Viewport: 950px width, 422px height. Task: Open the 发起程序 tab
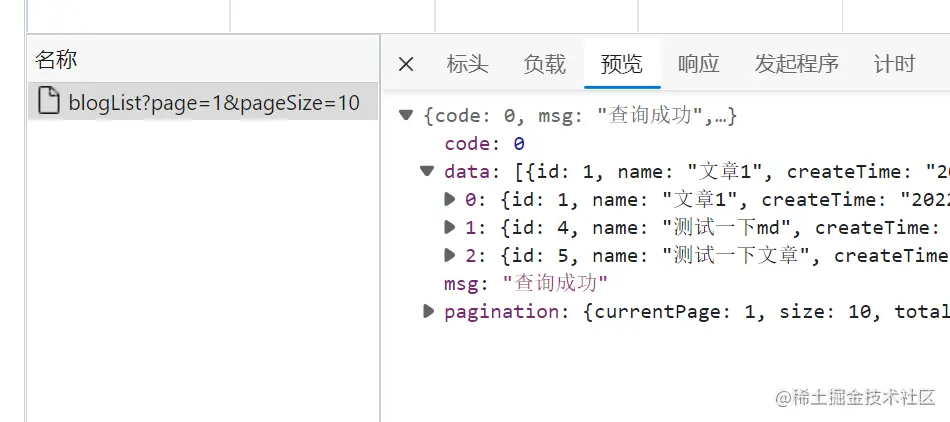click(x=796, y=64)
